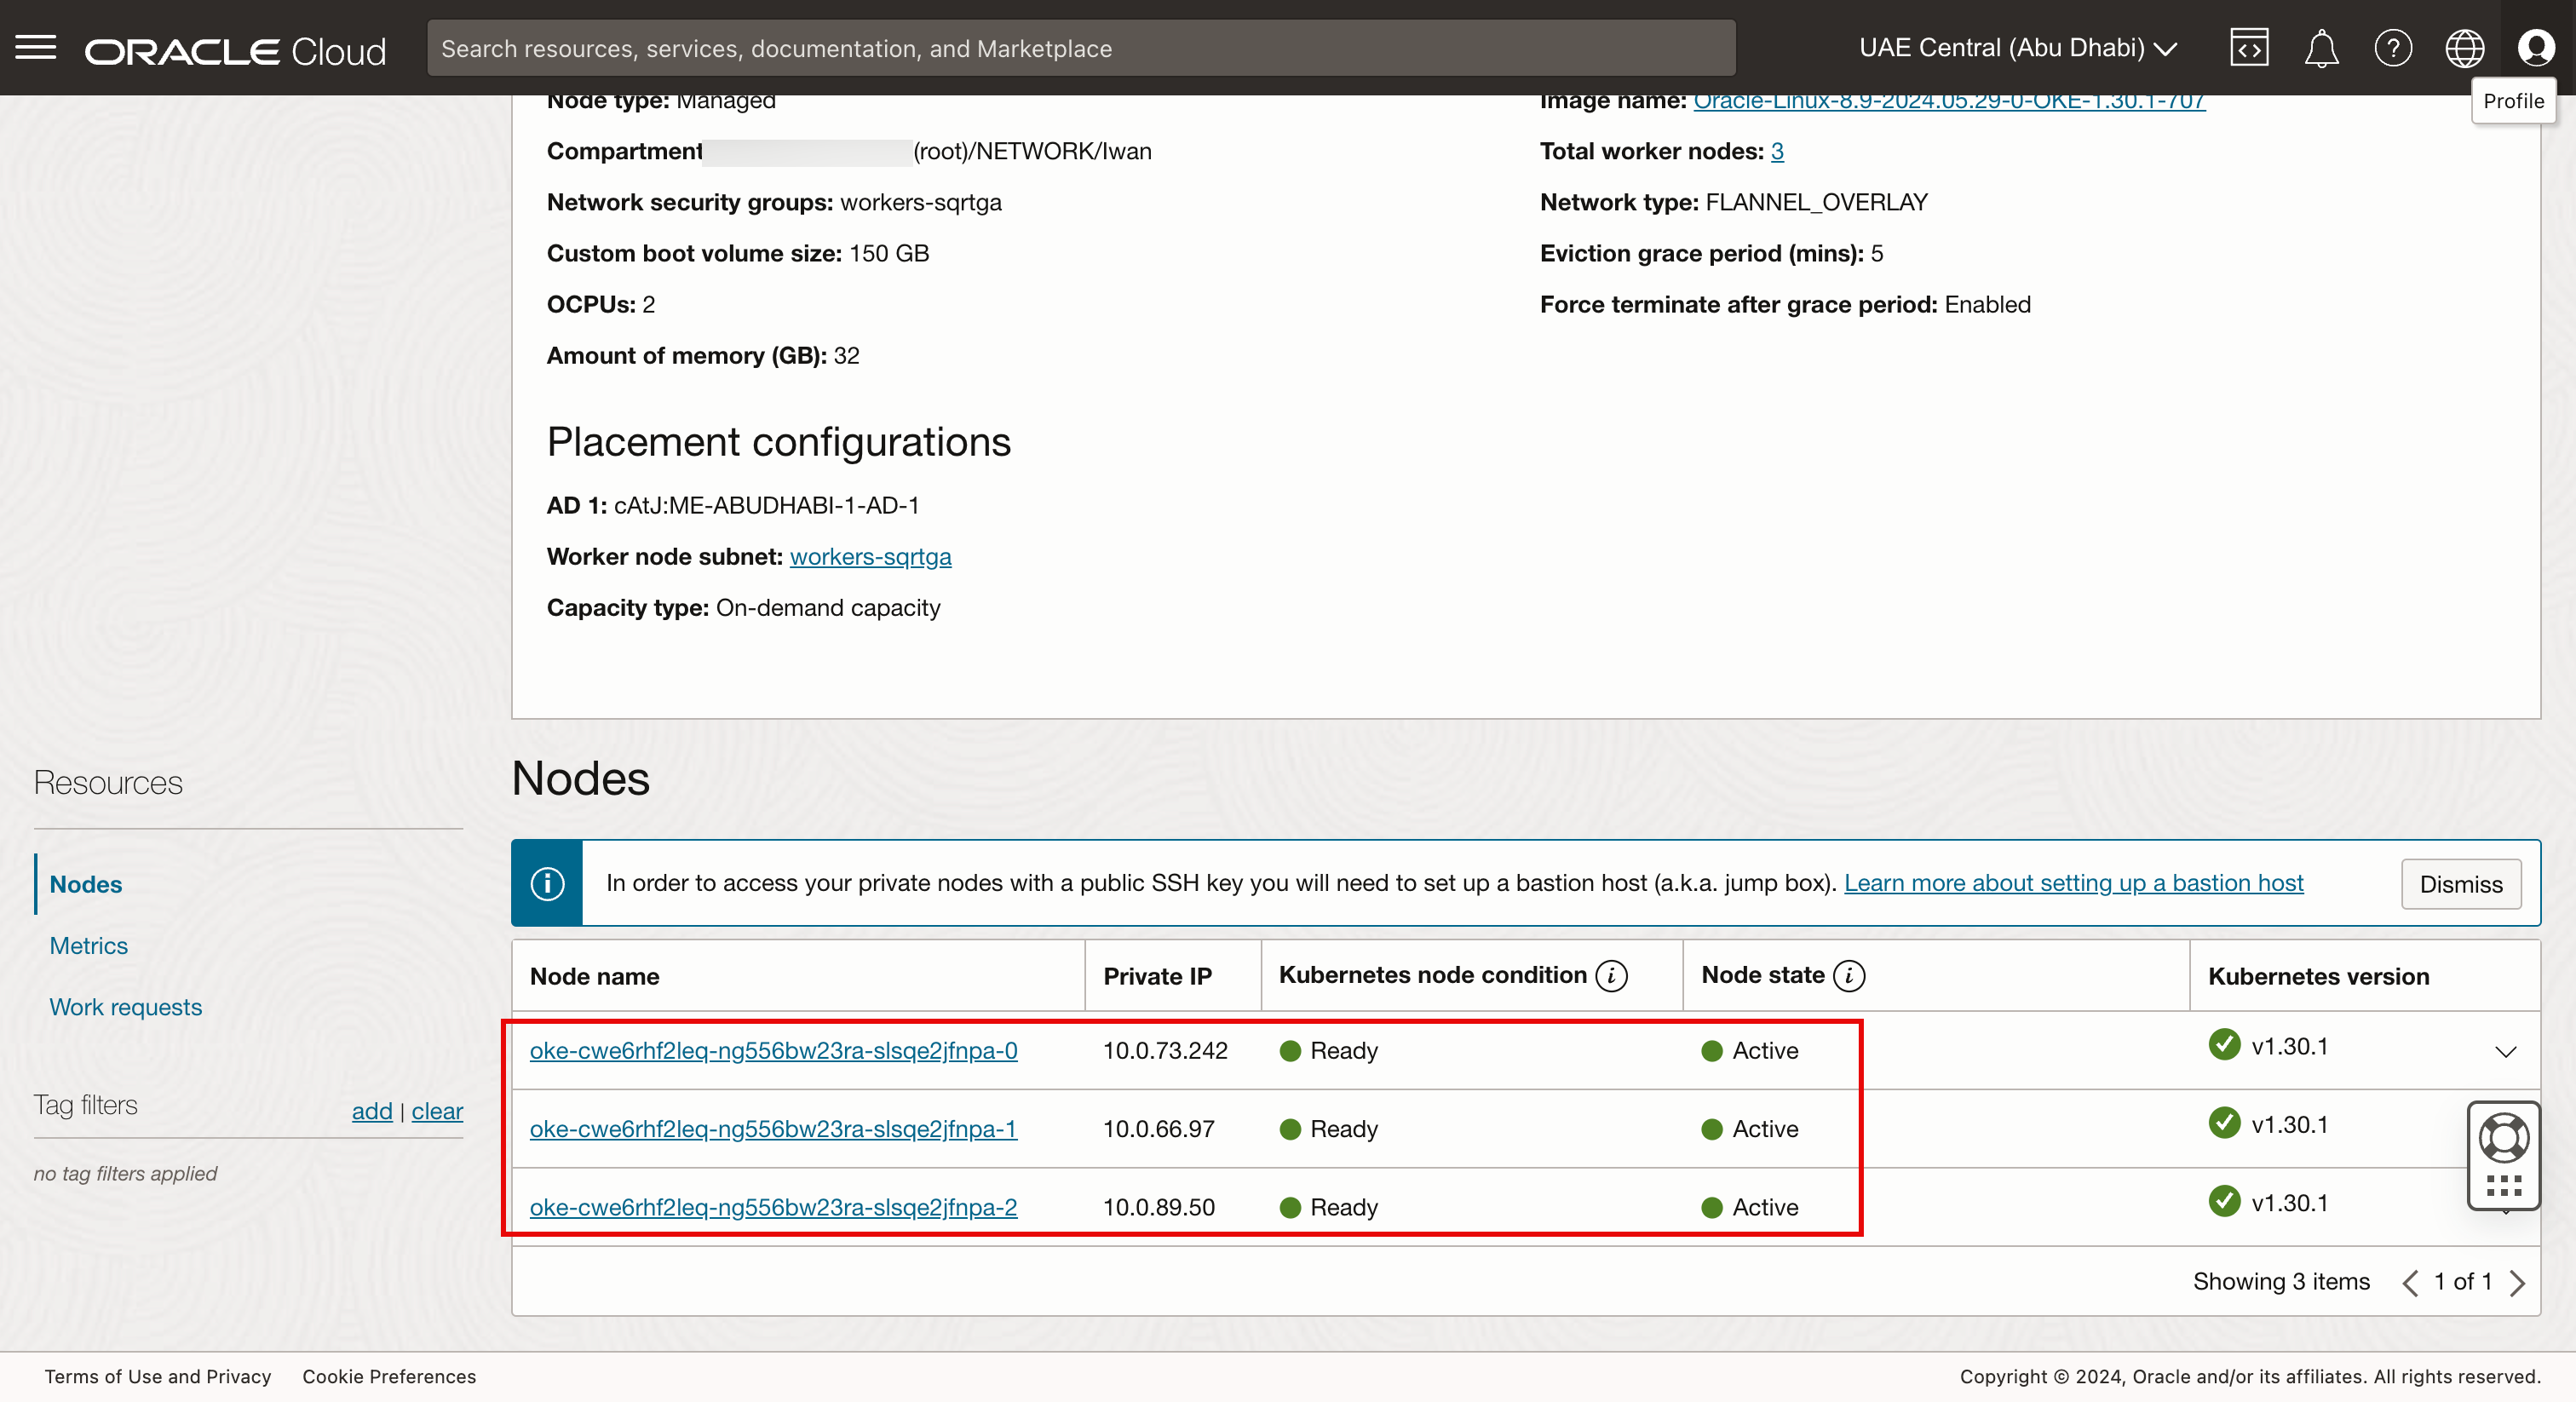Image resolution: width=2576 pixels, height=1402 pixels.
Task: Click the help question mark icon
Action: 2393,47
